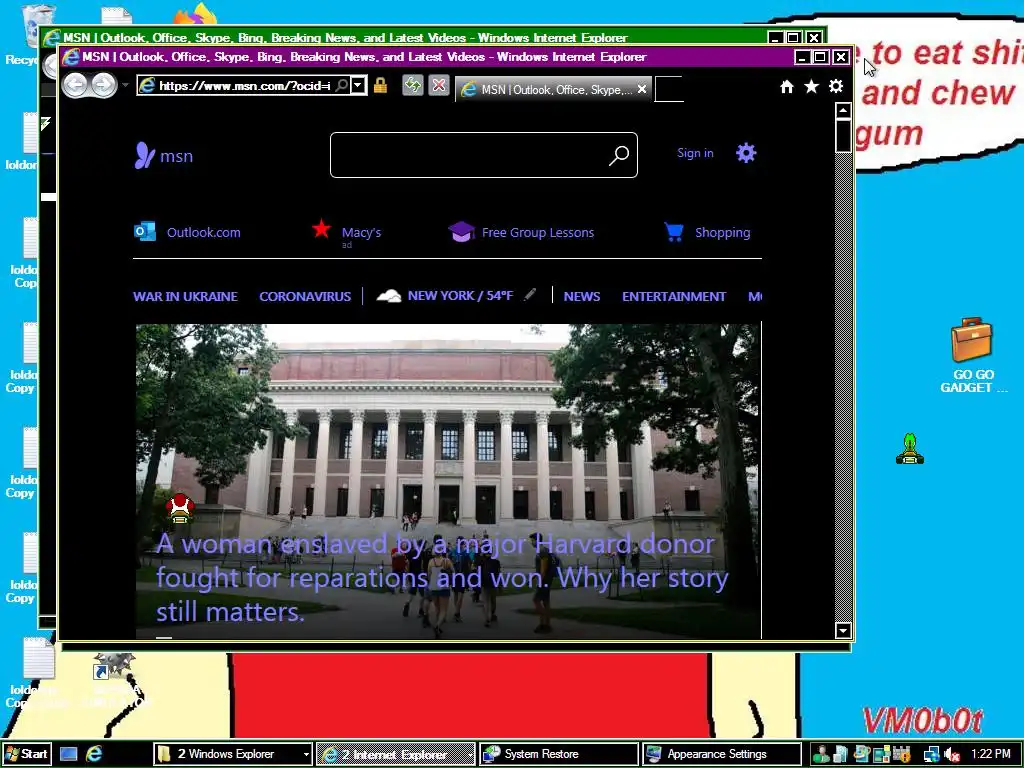Open the Shopping link
This screenshot has width=1024, height=768.
coord(722,232)
